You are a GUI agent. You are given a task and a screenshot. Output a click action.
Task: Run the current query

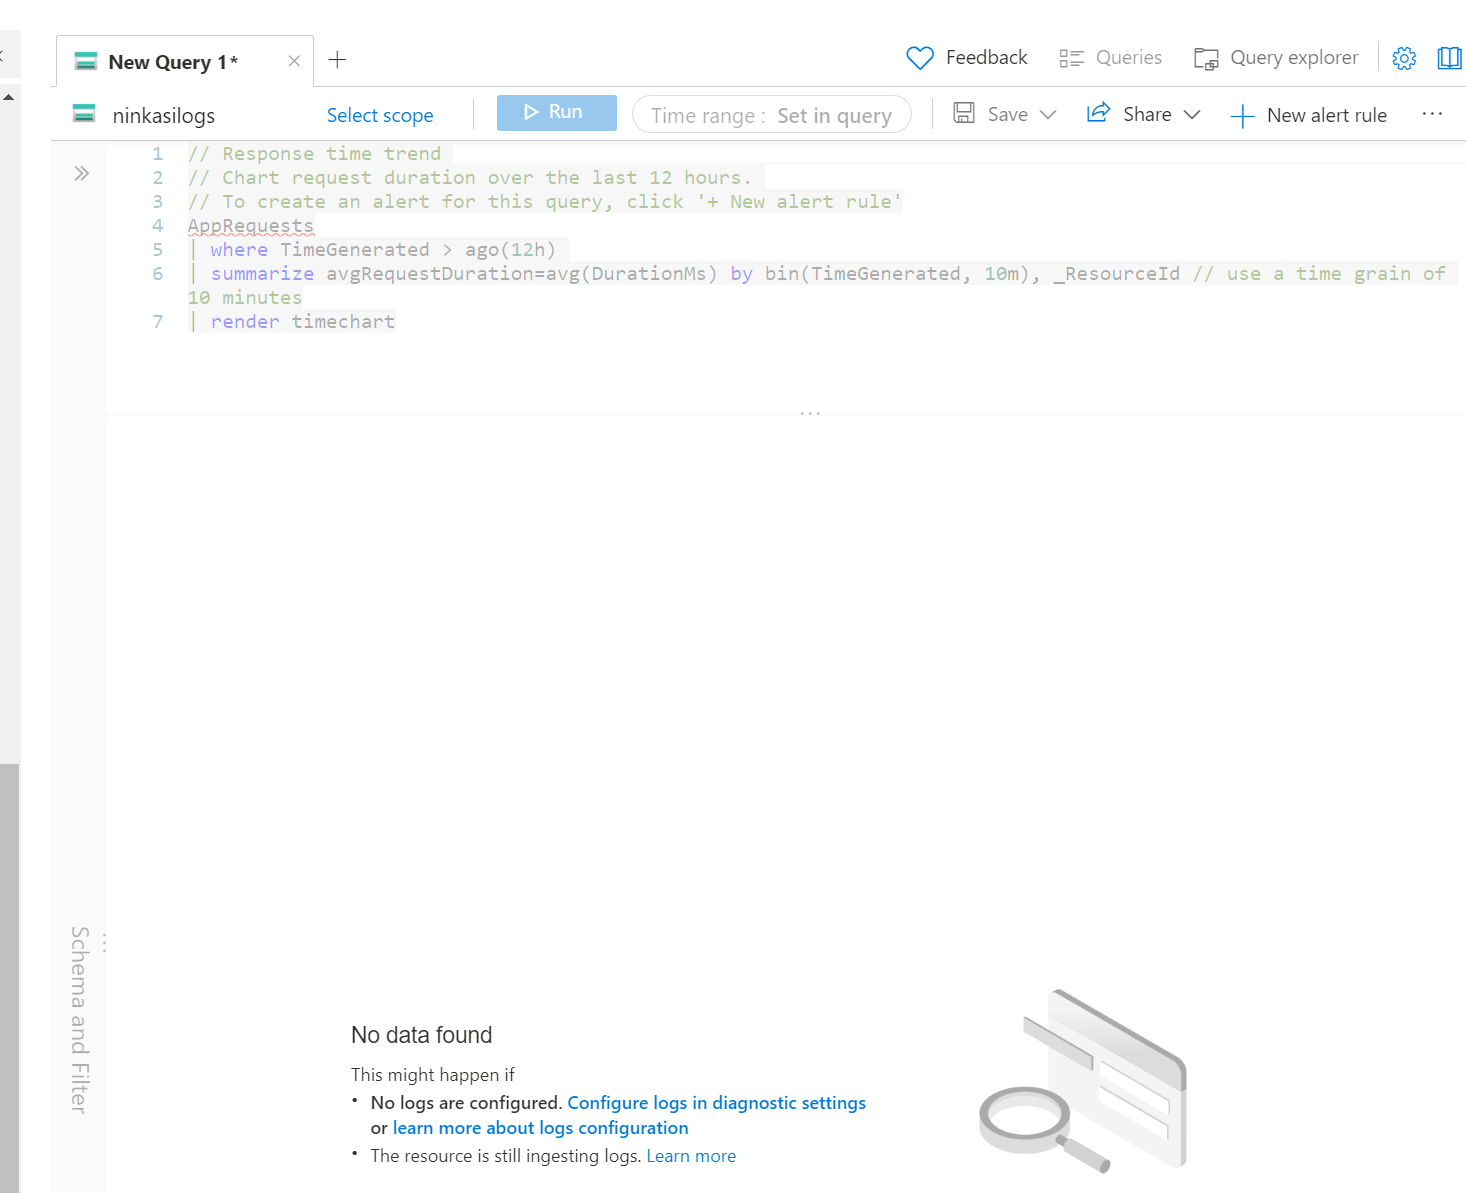click(x=556, y=112)
